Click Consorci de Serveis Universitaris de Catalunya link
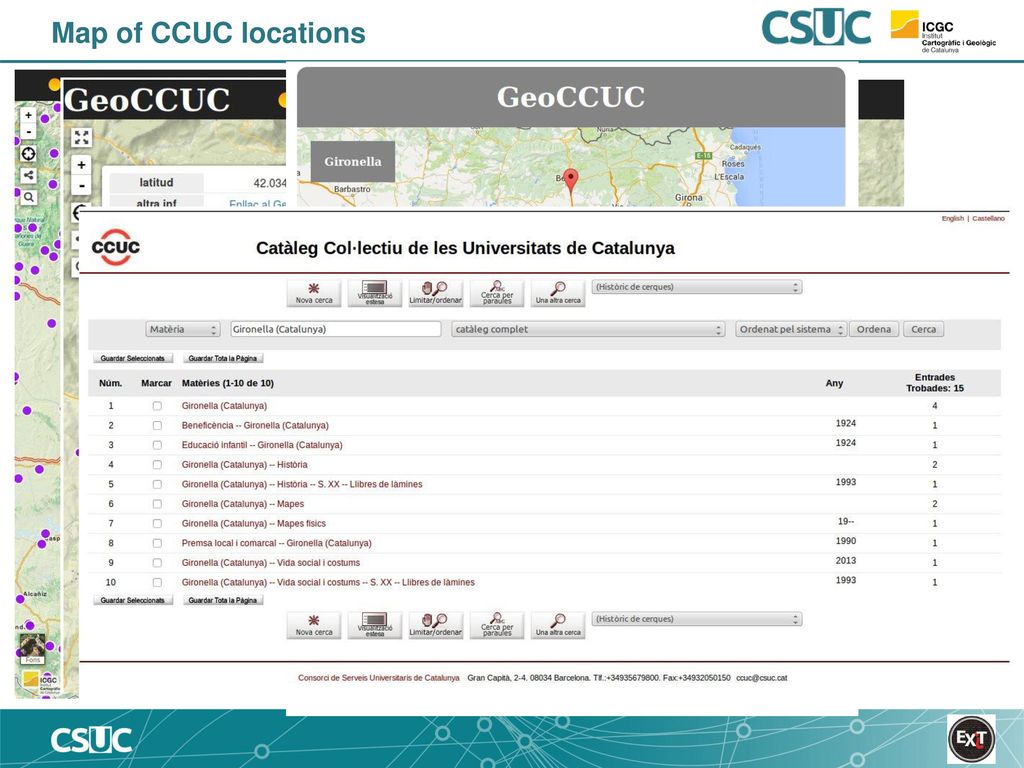 tap(379, 678)
